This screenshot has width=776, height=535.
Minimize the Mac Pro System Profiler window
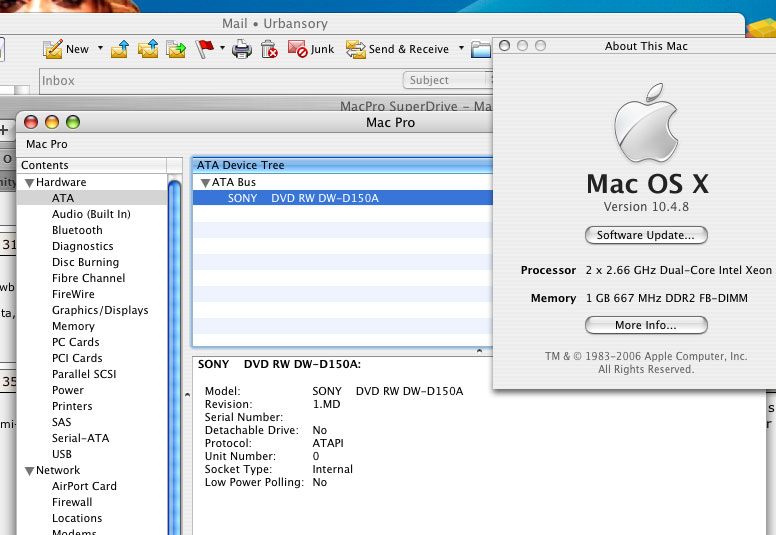click(52, 122)
